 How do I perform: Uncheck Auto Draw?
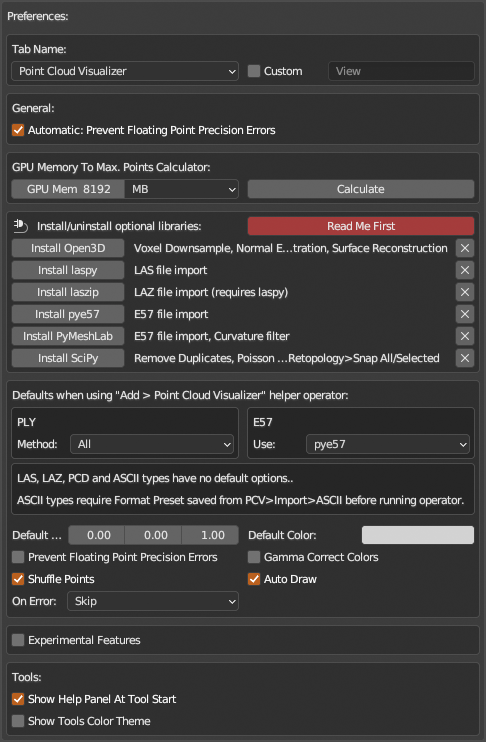[x=254, y=579]
